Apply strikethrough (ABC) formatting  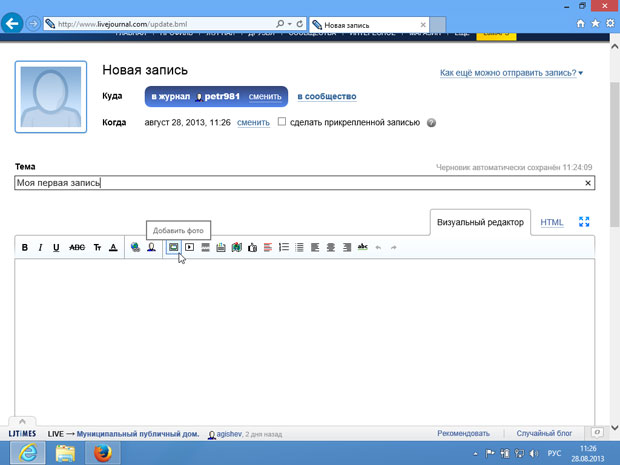coord(77,247)
